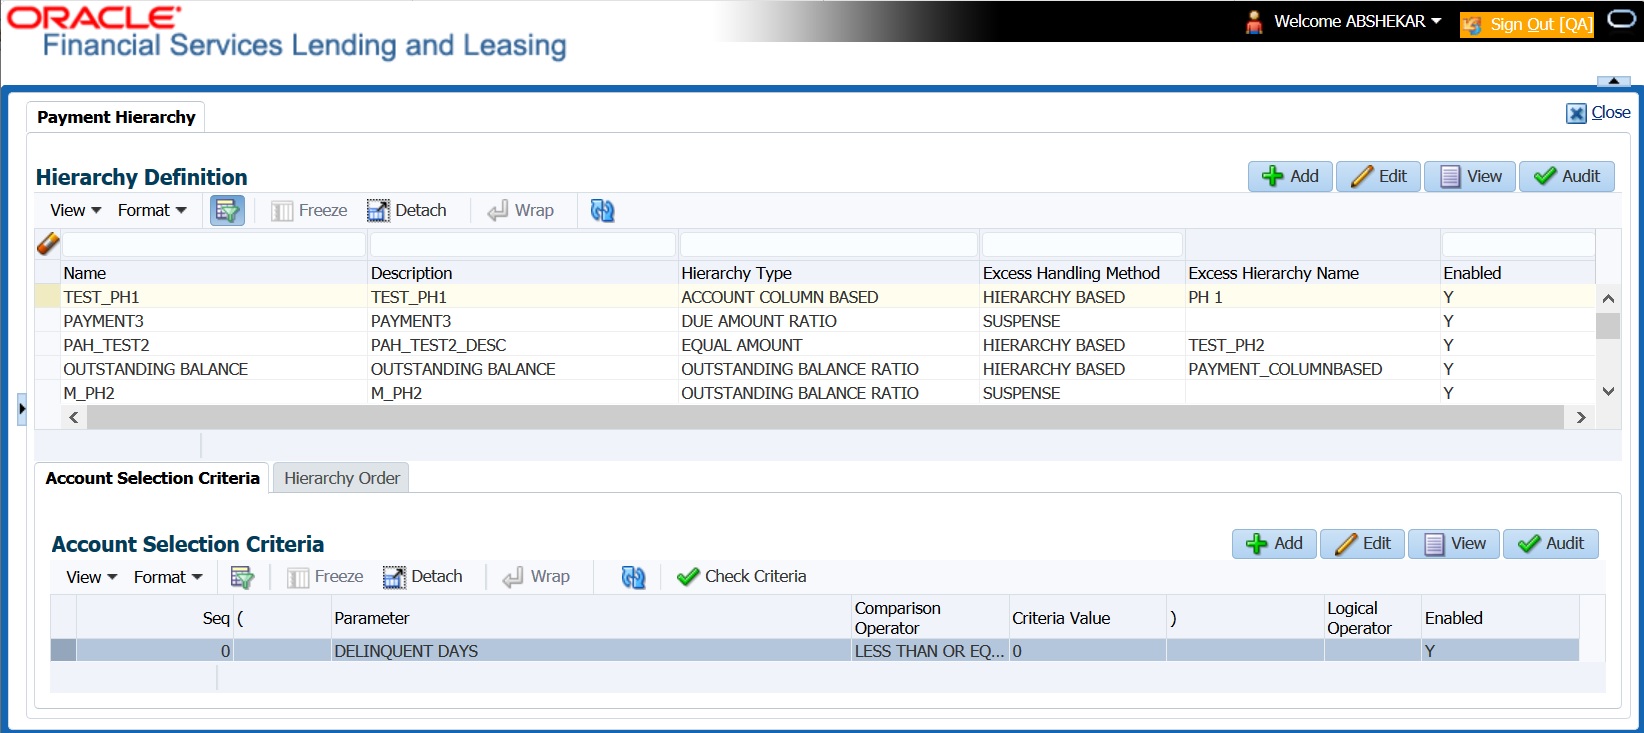Add a new Account Selection Criteria row
The height and width of the screenshot is (733, 1644).
(1274, 543)
